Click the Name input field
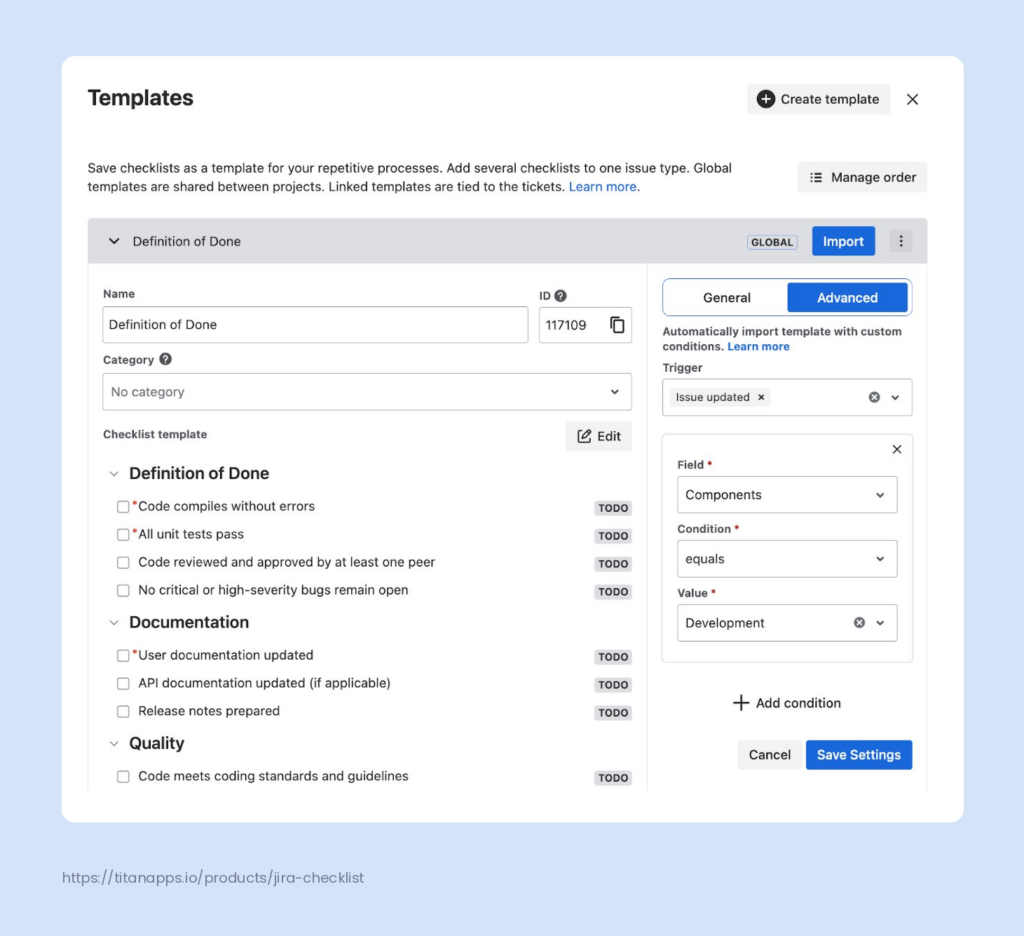This screenshot has height=936, width=1024. [x=315, y=325]
